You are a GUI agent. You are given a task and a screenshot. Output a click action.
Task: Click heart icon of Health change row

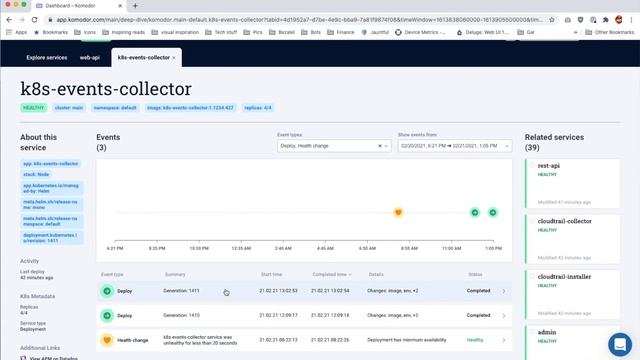[107, 340]
